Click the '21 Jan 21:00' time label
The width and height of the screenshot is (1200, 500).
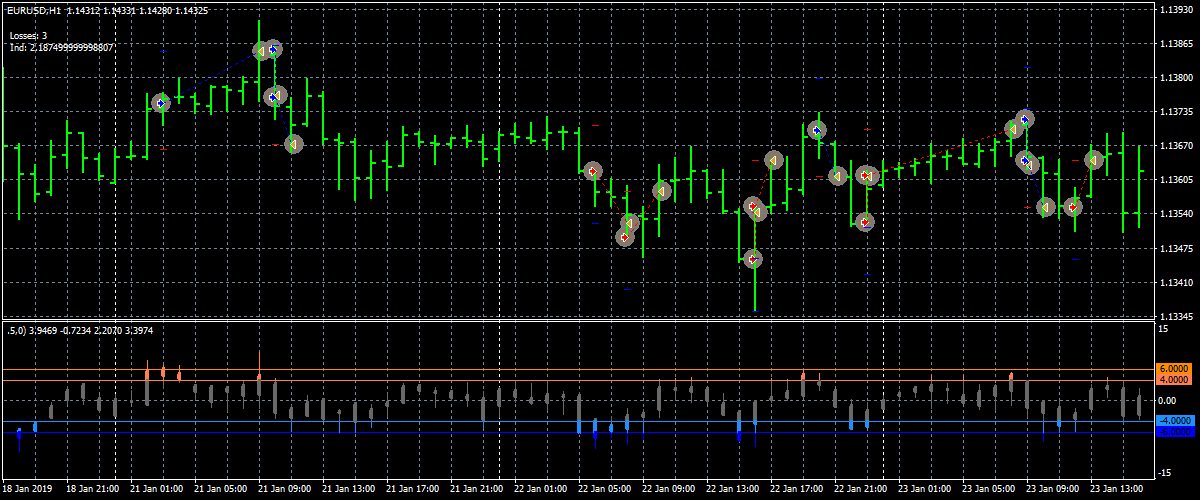pos(476,490)
